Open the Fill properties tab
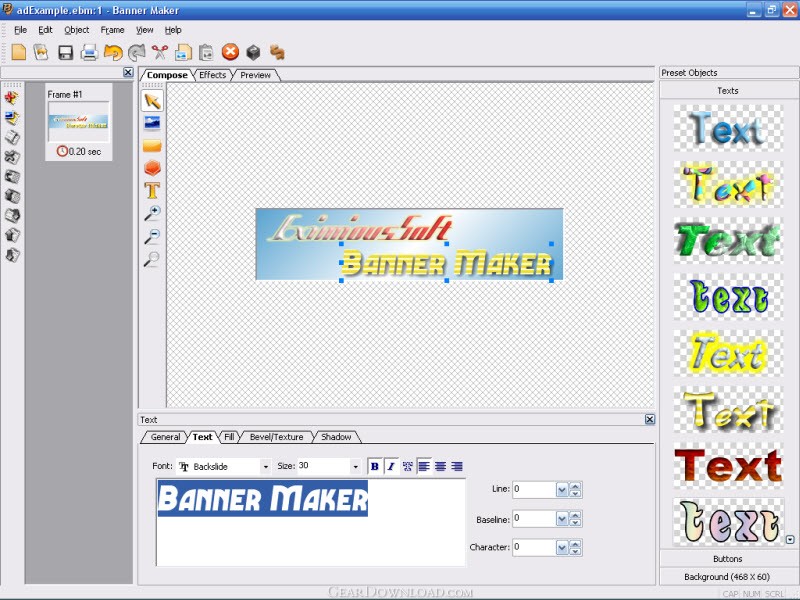The height and width of the screenshot is (600, 800). 229,437
